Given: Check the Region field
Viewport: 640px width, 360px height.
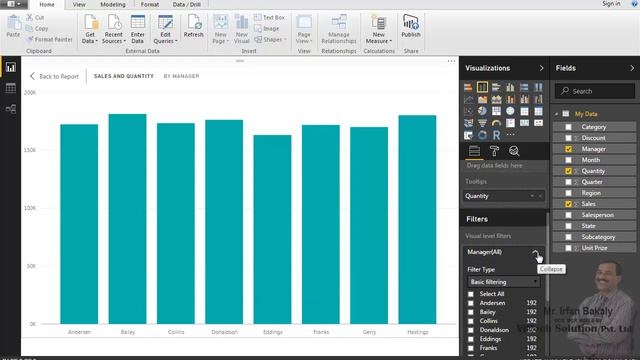Looking at the screenshot, I should click(568, 193).
